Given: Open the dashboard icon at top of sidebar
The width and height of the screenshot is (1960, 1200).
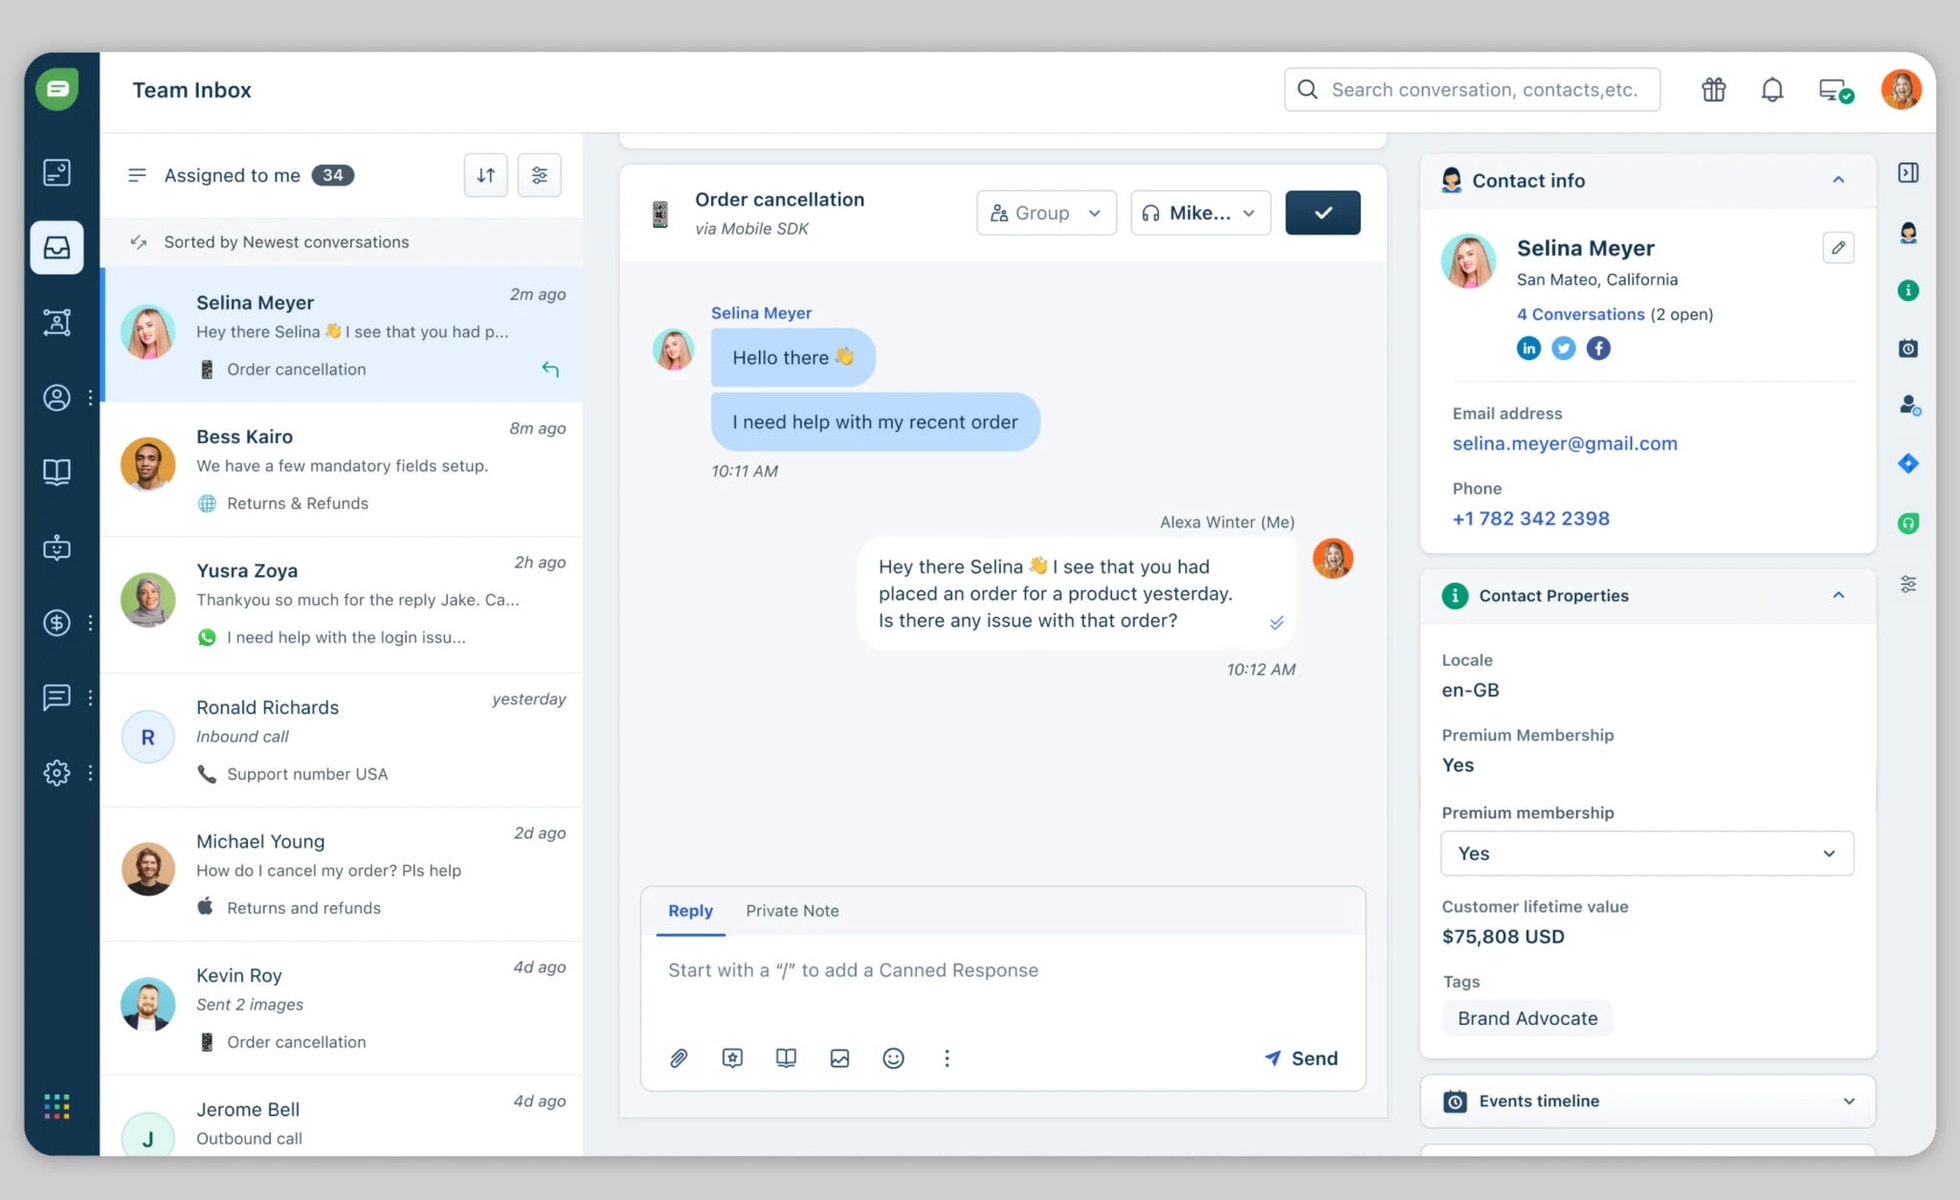Looking at the screenshot, I should (x=57, y=172).
